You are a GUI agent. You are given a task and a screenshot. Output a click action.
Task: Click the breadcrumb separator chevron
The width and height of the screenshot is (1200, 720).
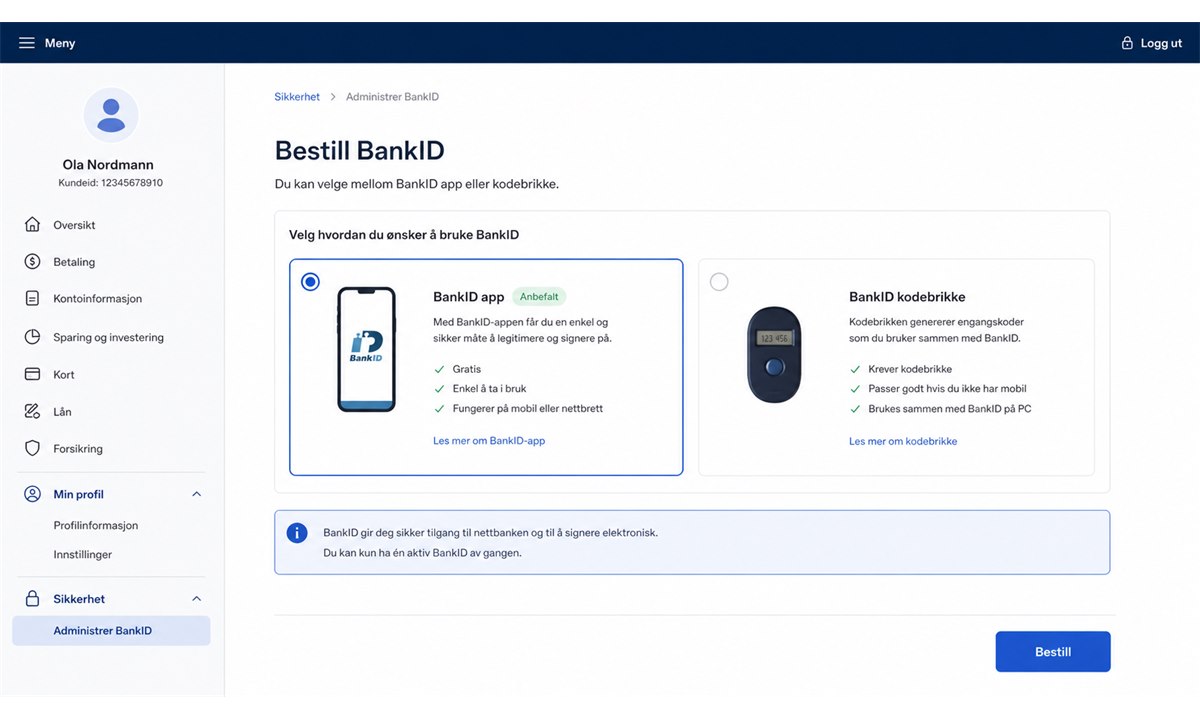coord(333,97)
